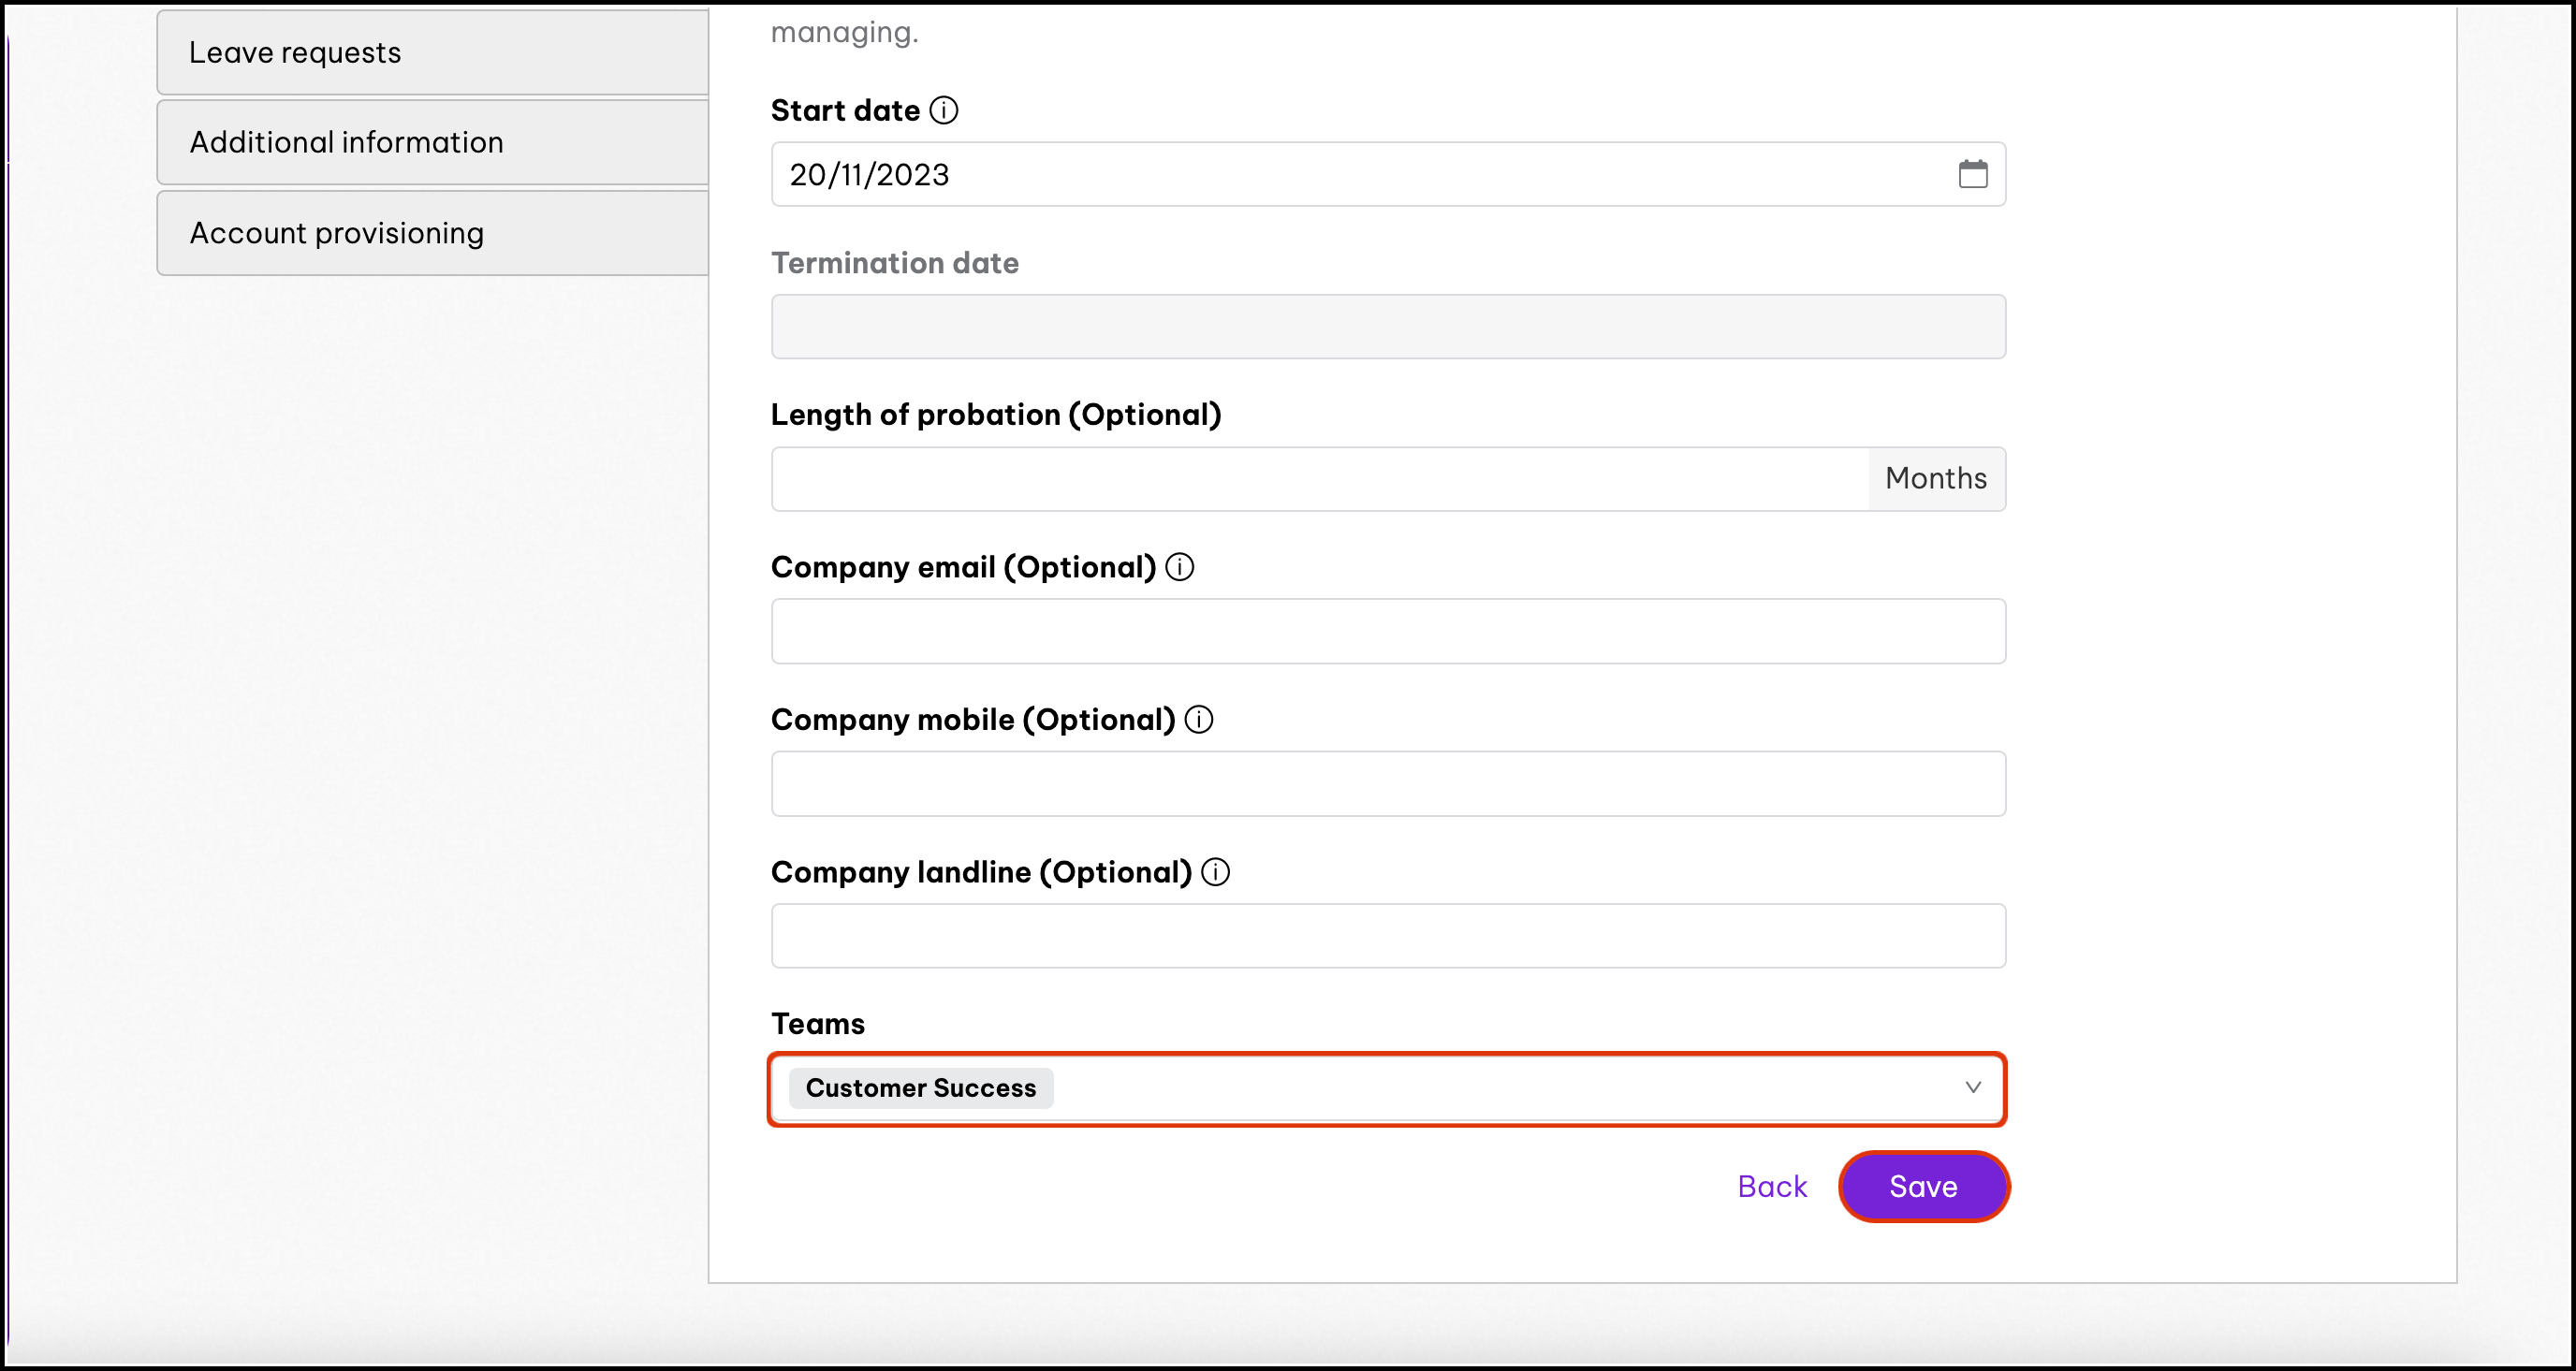Image resolution: width=2576 pixels, height=1371 pixels.
Task: Click the Back link
Action: tap(1771, 1186)
